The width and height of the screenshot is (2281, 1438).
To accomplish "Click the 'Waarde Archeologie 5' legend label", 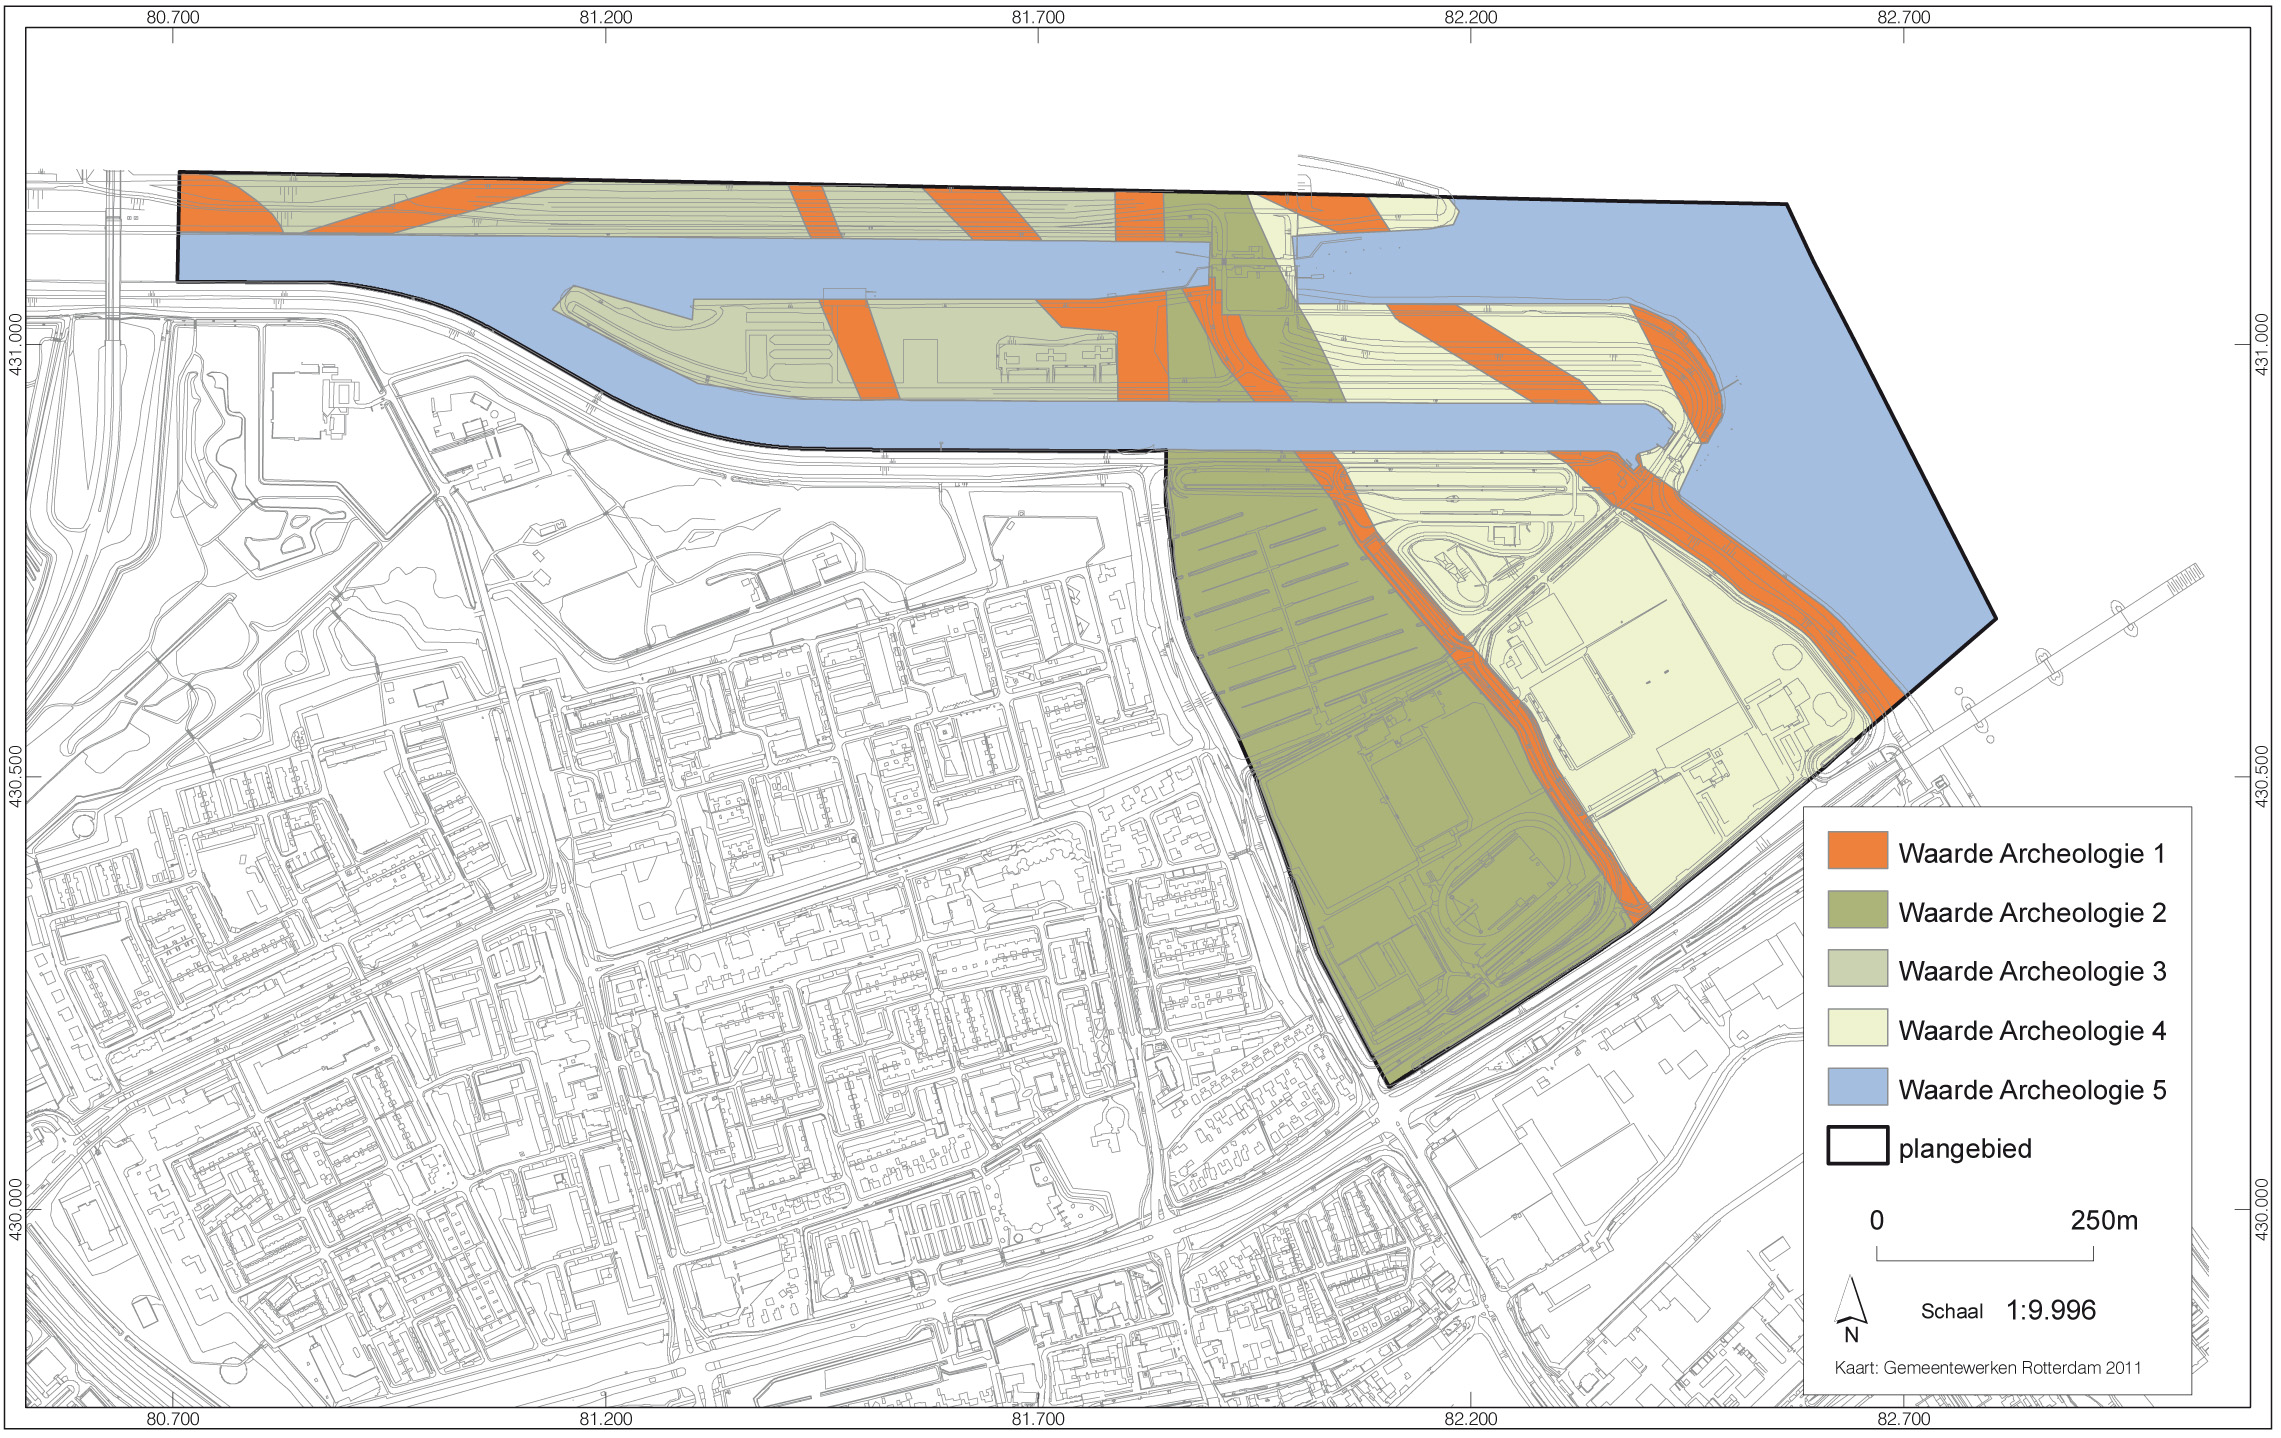I will click(2032, 1089).
